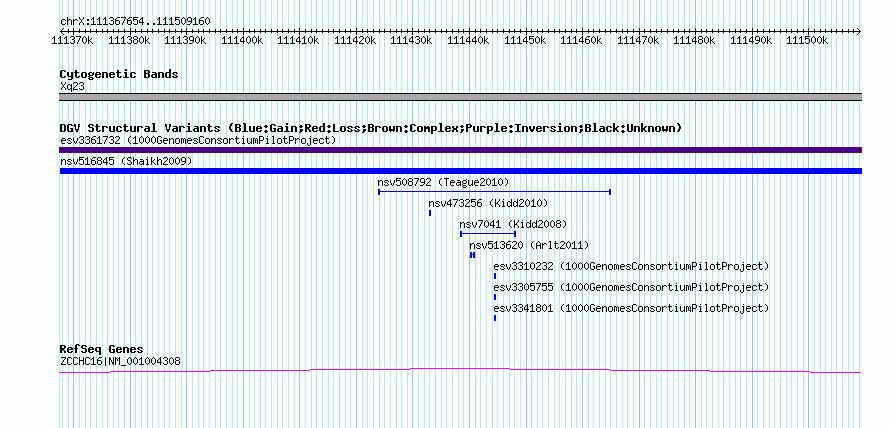Click the nsv513620 Arlt2011 variant marker
The image size is (890, 428).
pos(472,255)
